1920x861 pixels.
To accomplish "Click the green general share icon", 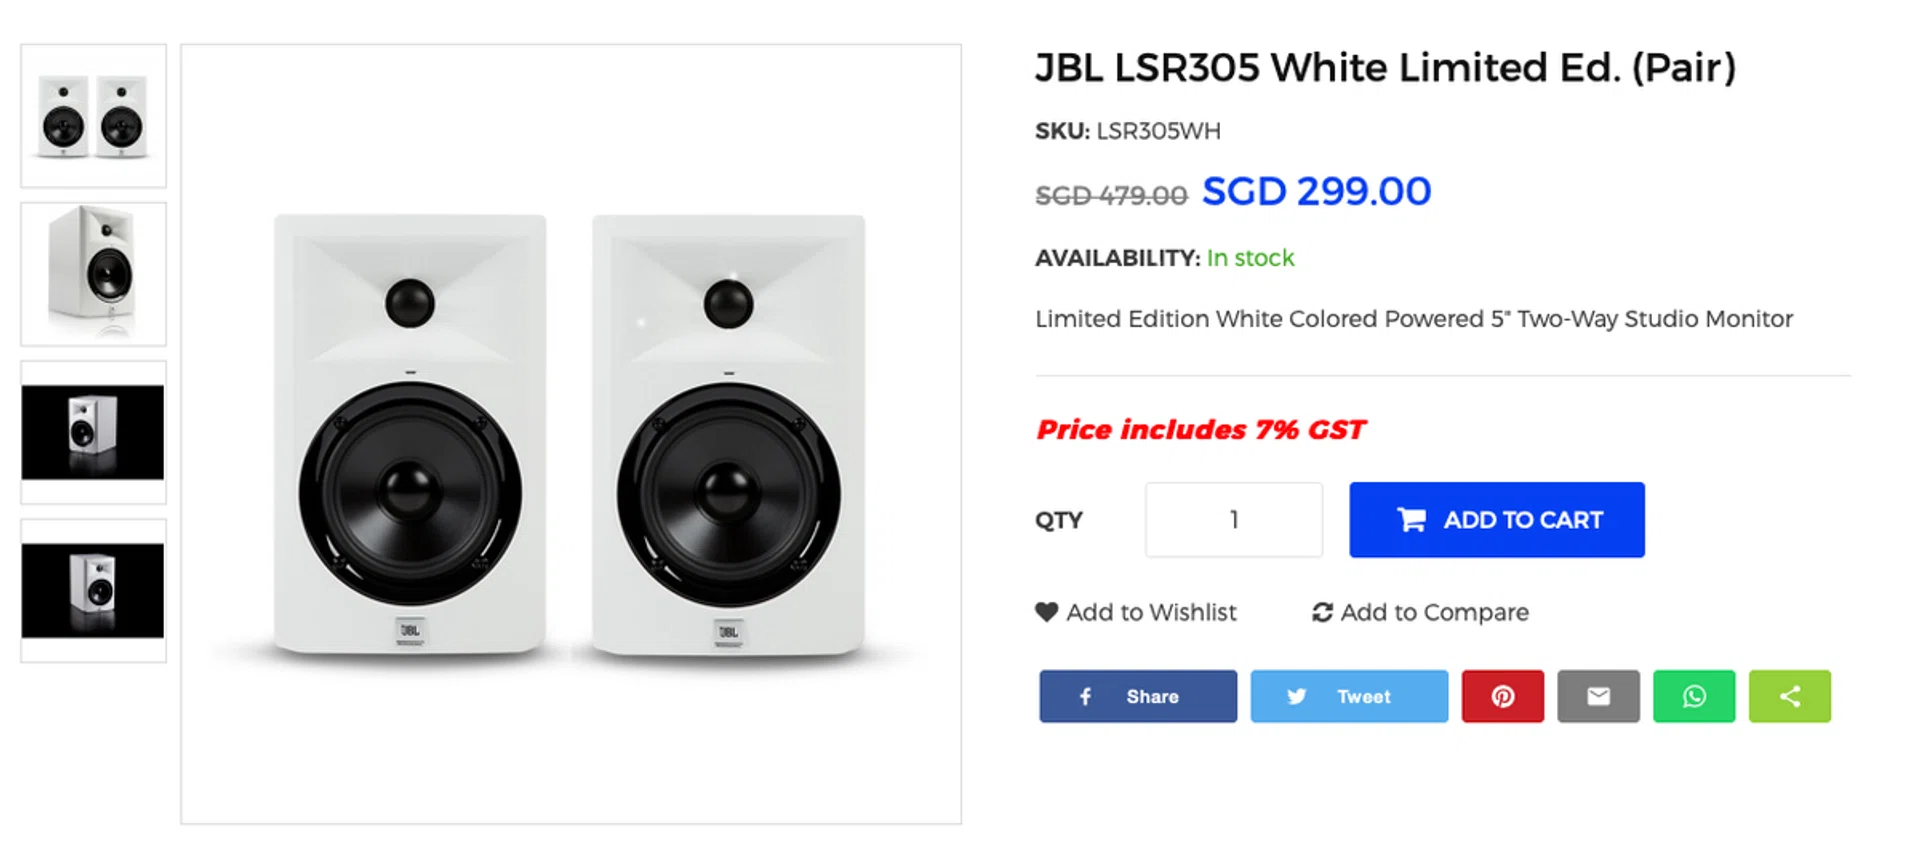I will [x=1789, y=696].
